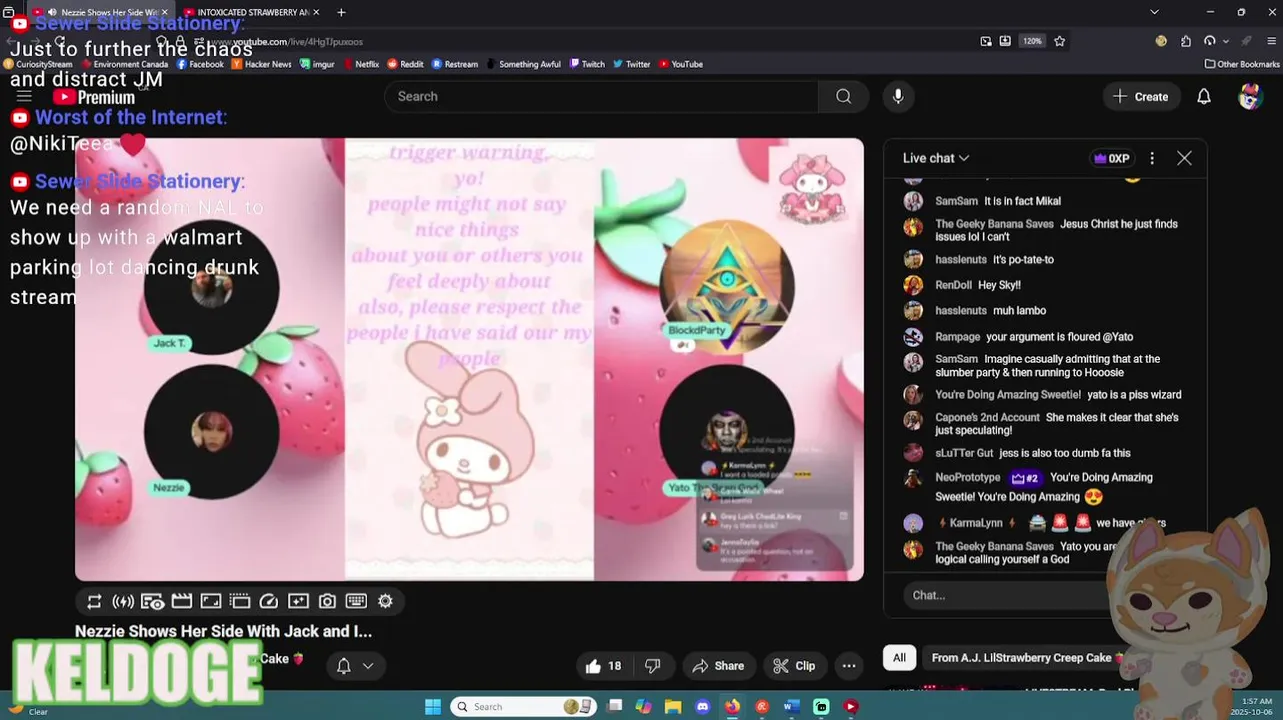Open the Something Awful bookmark

pos(523,64)
